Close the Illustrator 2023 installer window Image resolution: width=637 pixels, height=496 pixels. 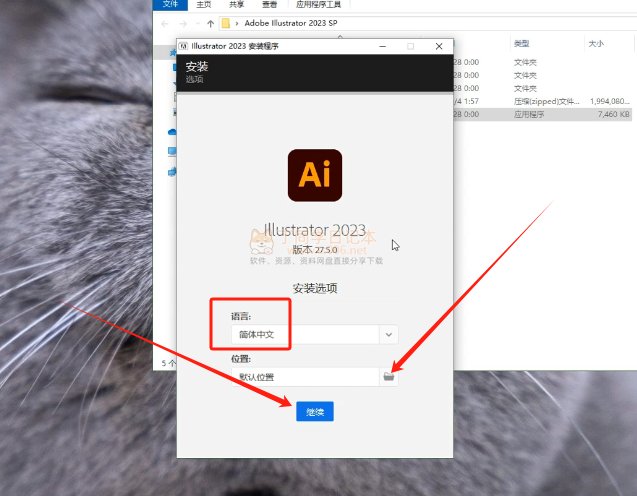tap(439, 46)
